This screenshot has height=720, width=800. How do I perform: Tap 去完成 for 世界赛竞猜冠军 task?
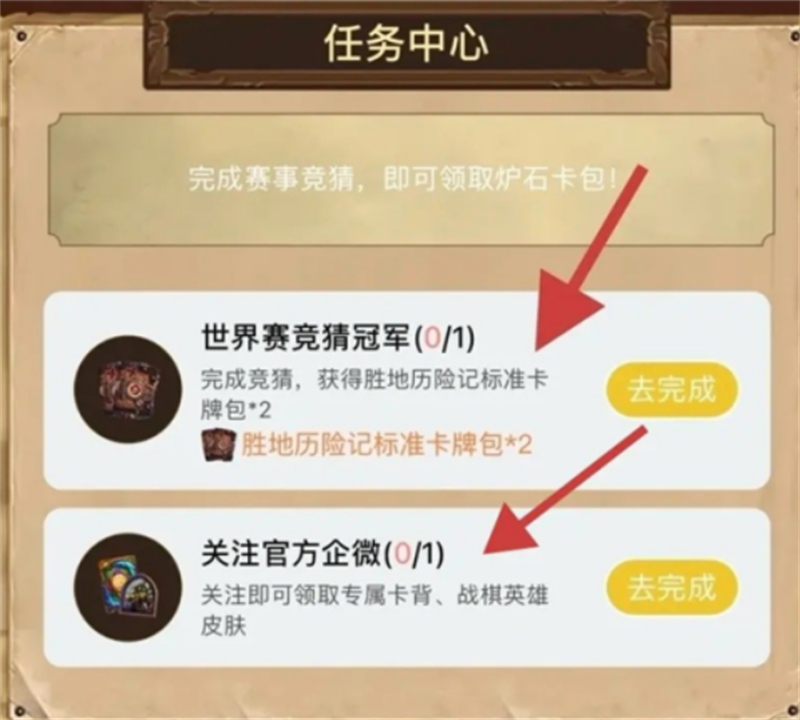click(672, 390)
